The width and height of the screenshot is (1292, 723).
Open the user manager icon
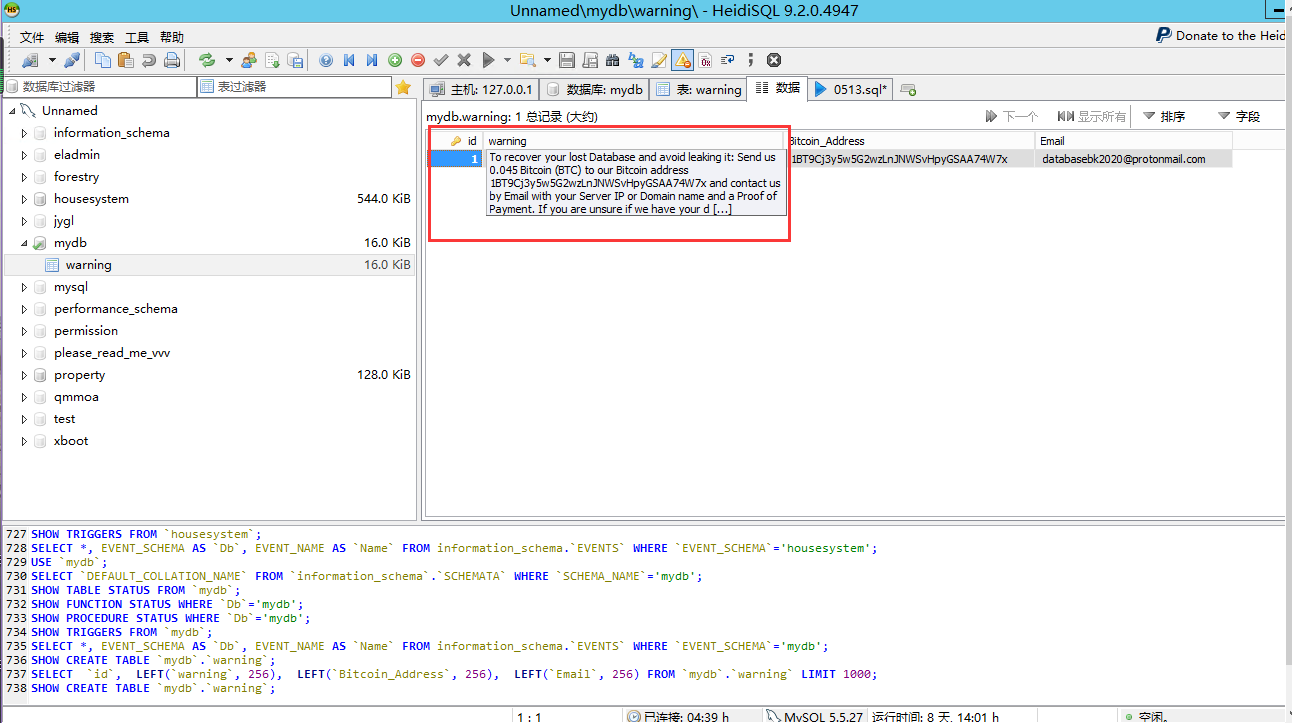coord(249,60)
